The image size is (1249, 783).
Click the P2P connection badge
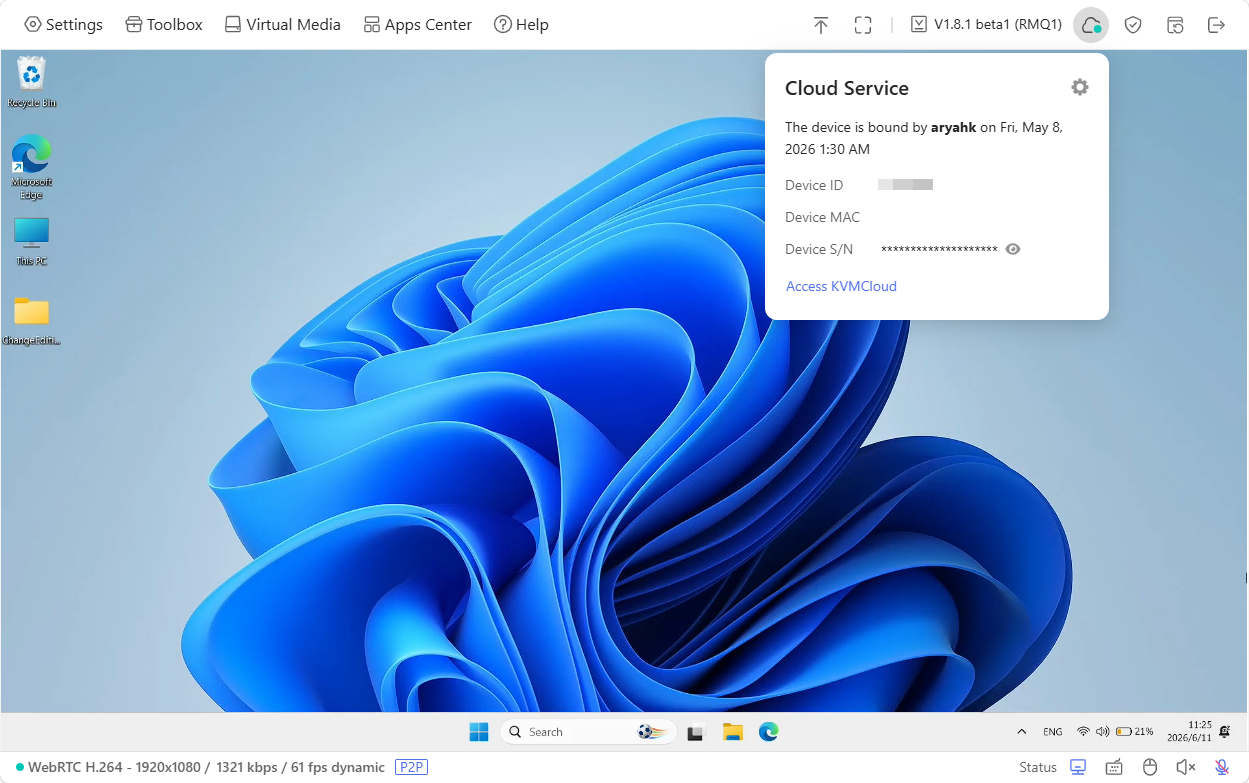pos(411,767)
